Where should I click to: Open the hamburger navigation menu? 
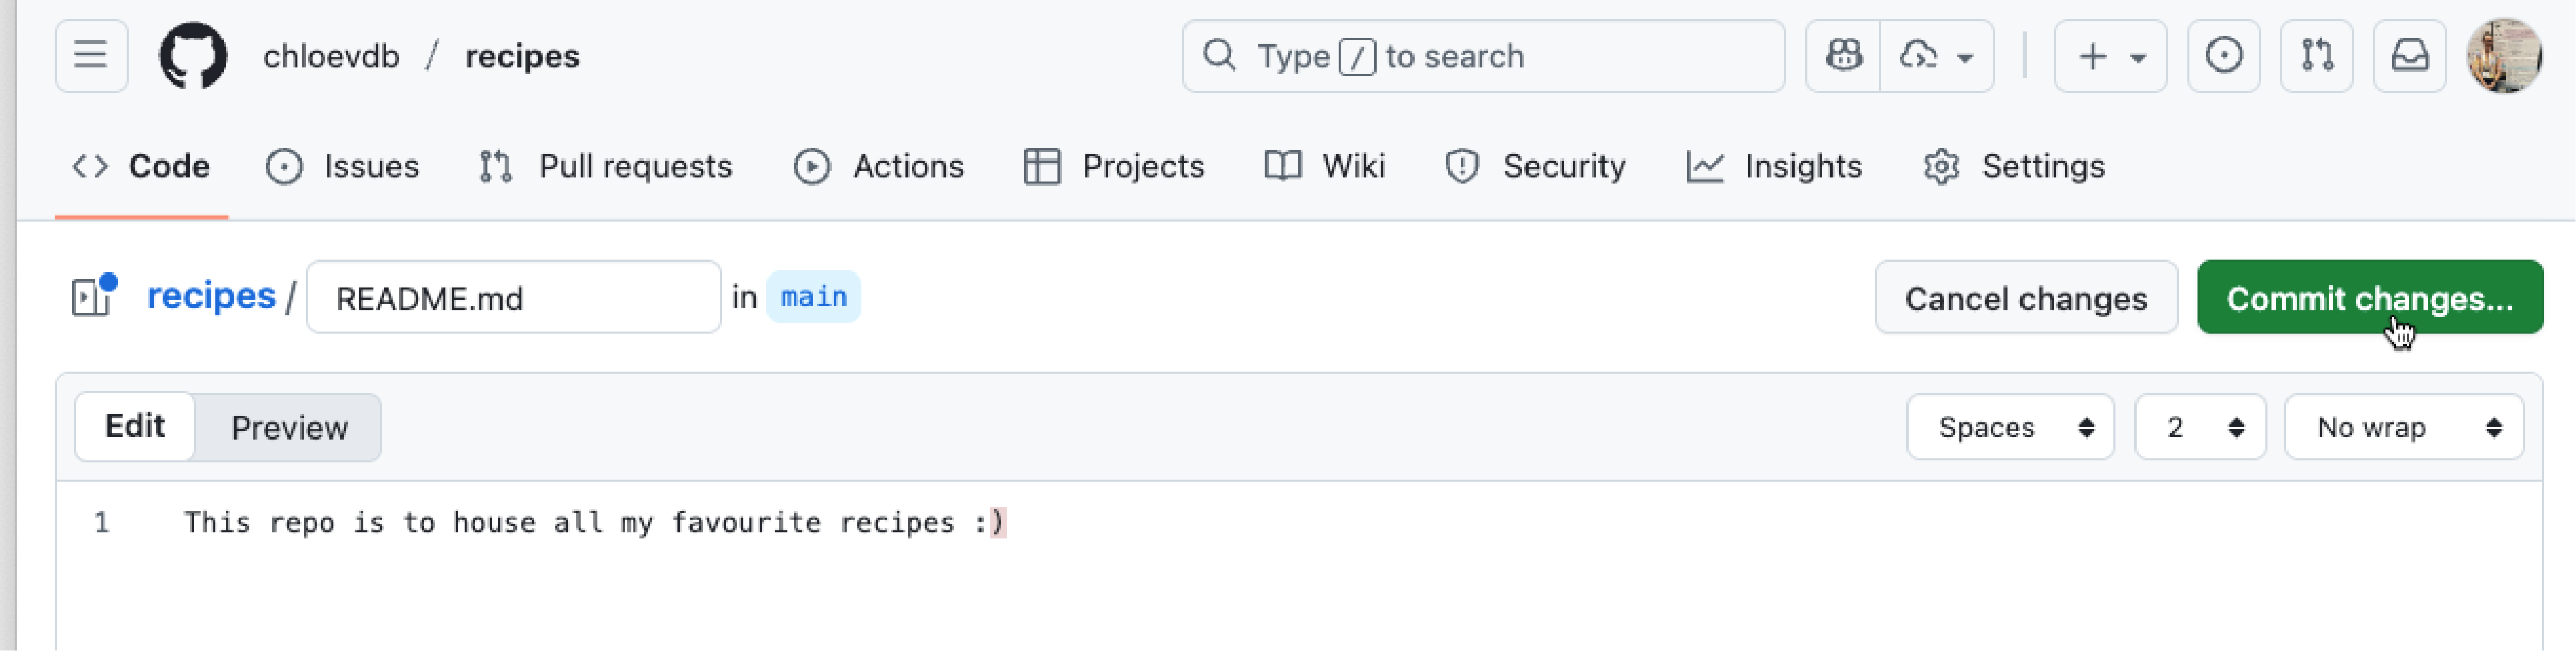pos(91,56)
